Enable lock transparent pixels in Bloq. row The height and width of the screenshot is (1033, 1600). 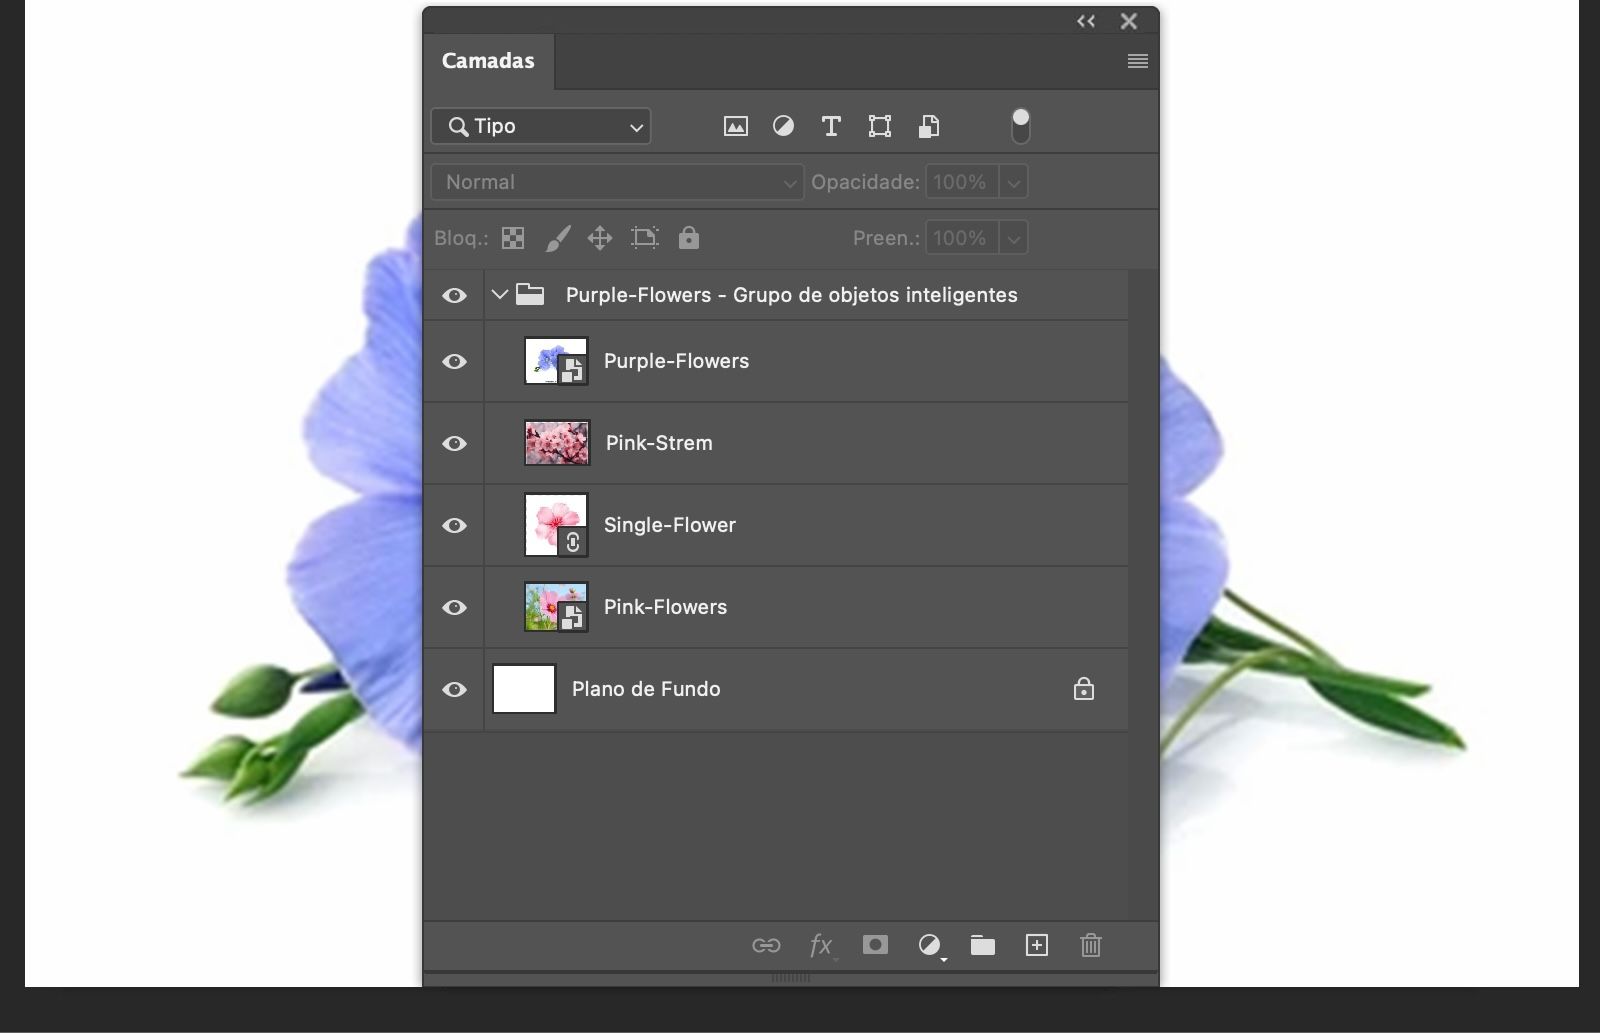(x=512, y=238)
